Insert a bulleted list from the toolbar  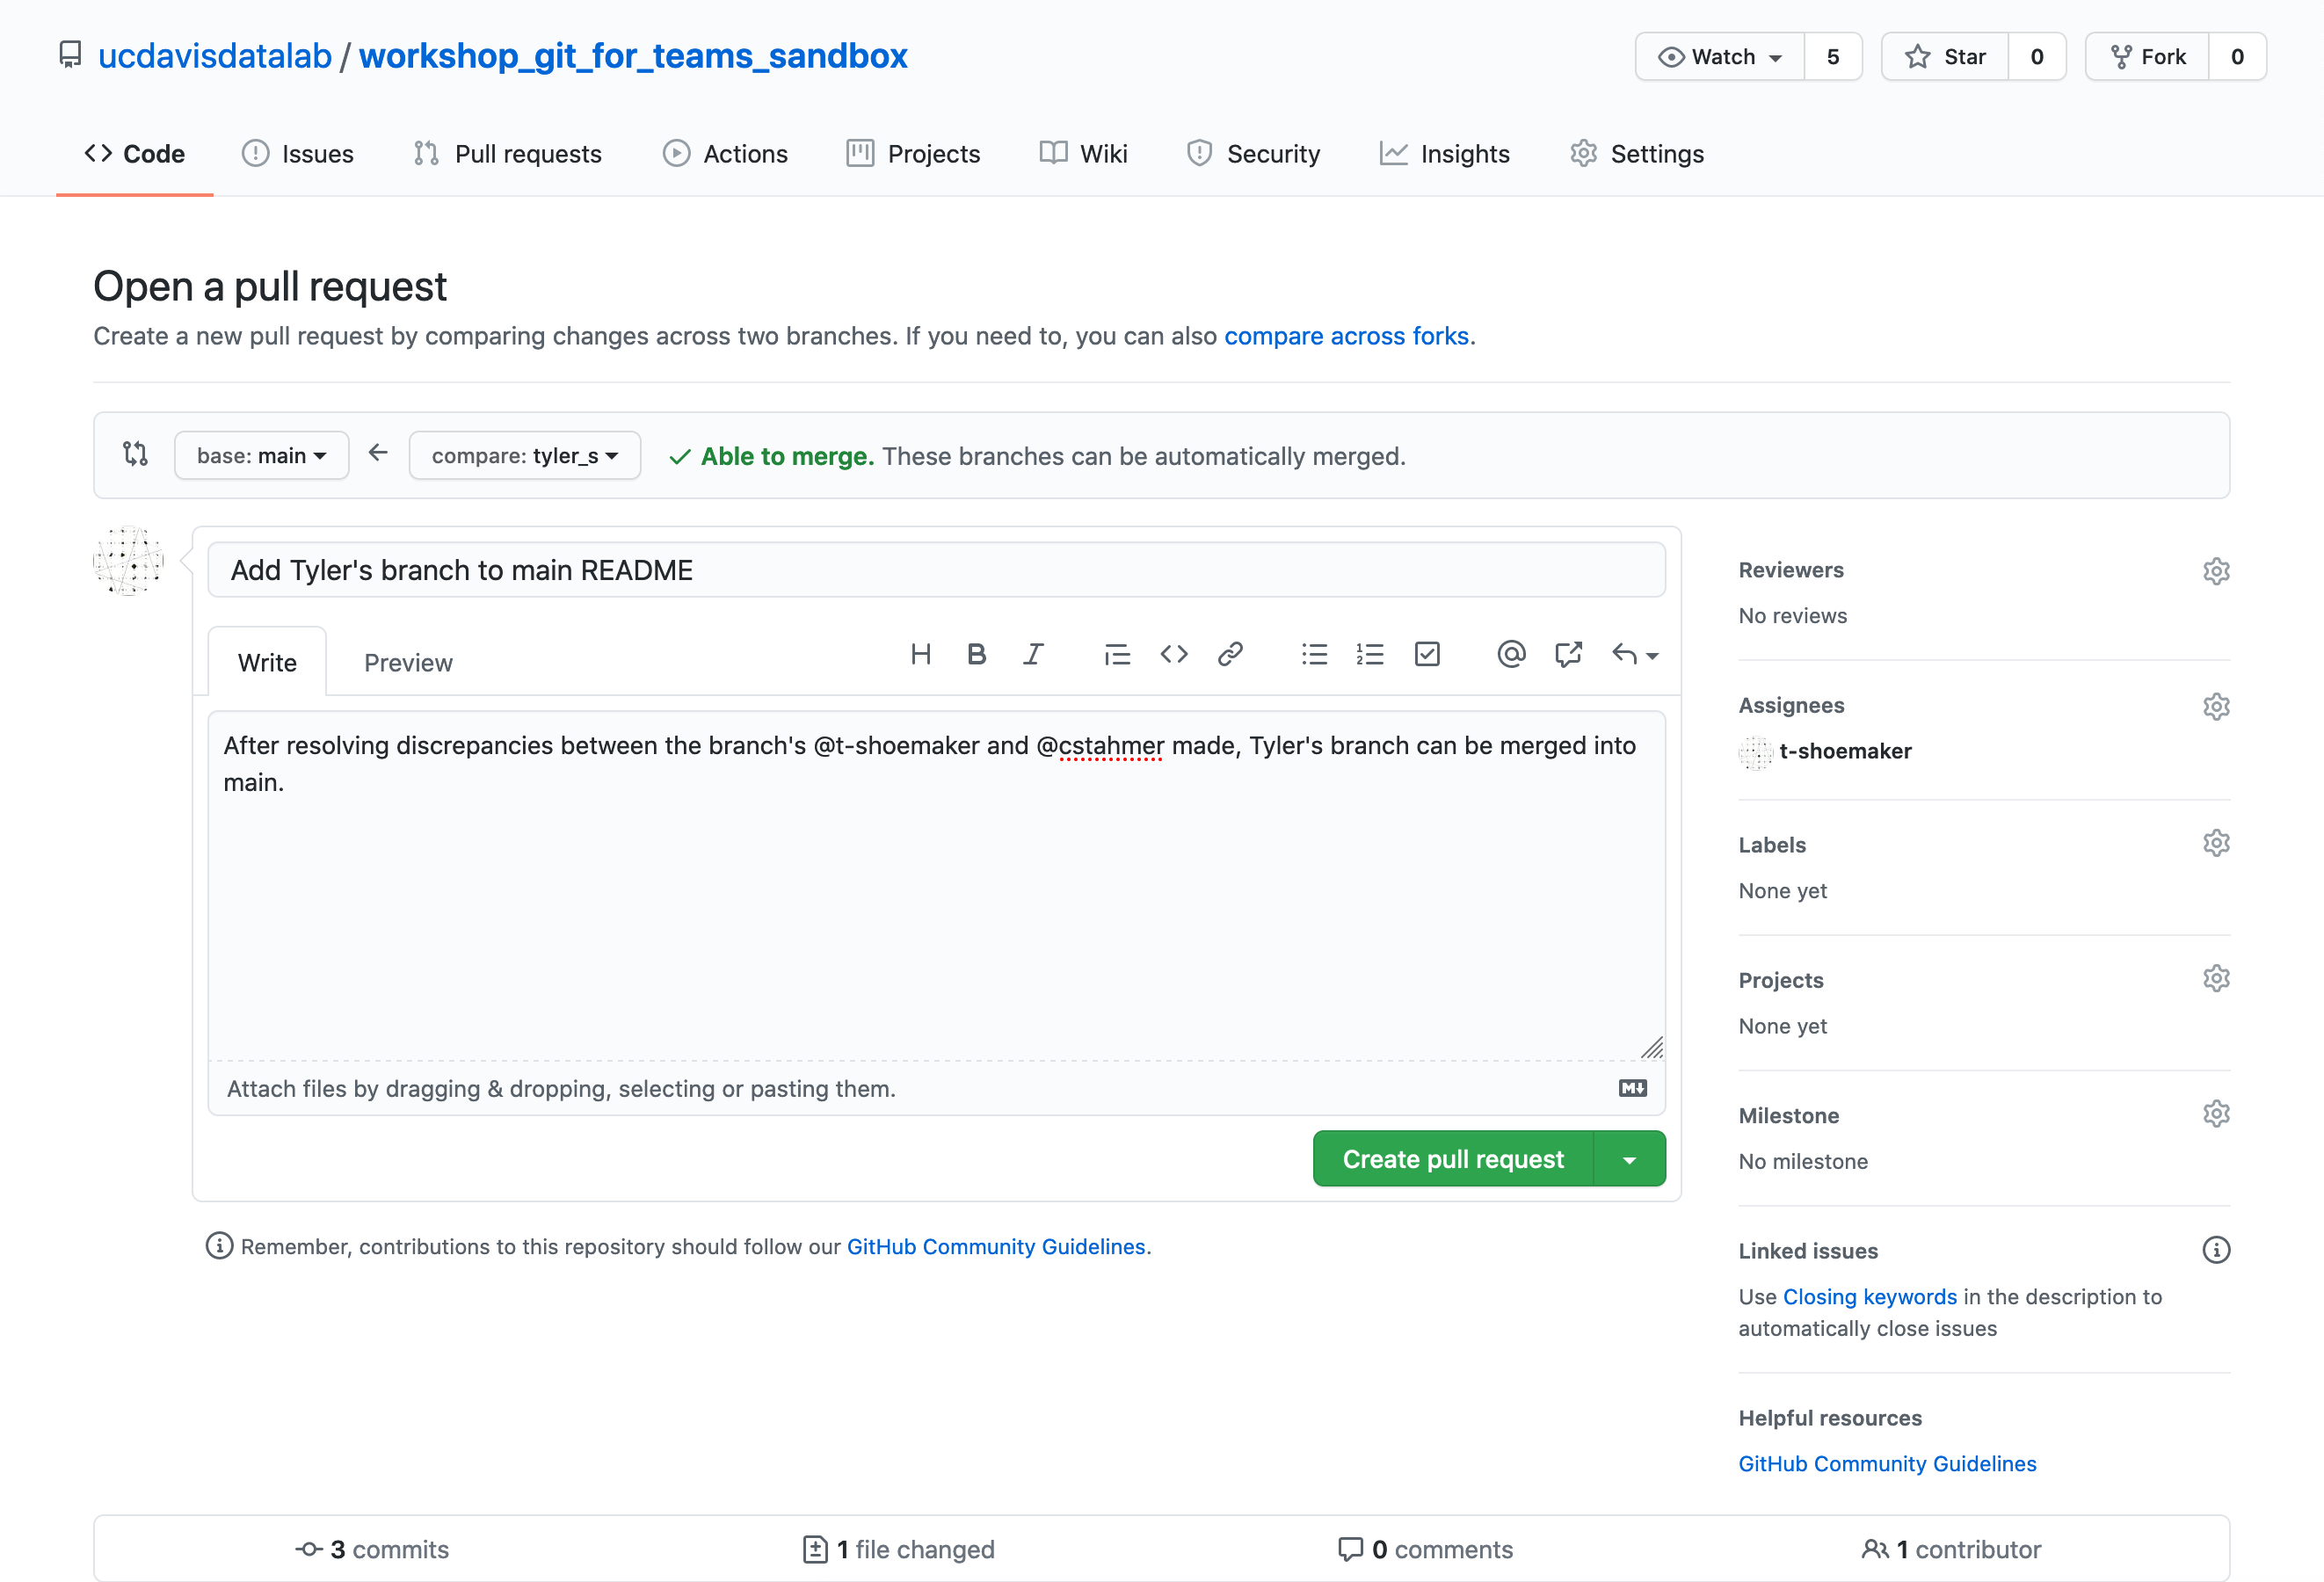click(x=1314, y=655)
